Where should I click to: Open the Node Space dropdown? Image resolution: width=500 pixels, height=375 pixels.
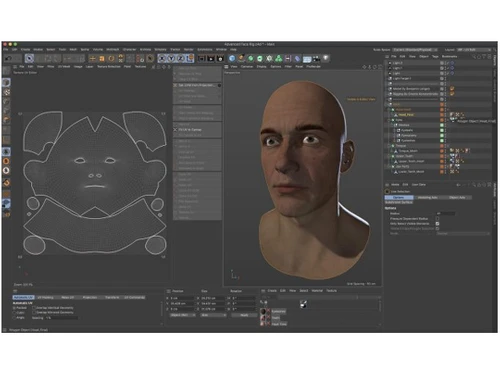pyautogui.click(x=415, y=50)
